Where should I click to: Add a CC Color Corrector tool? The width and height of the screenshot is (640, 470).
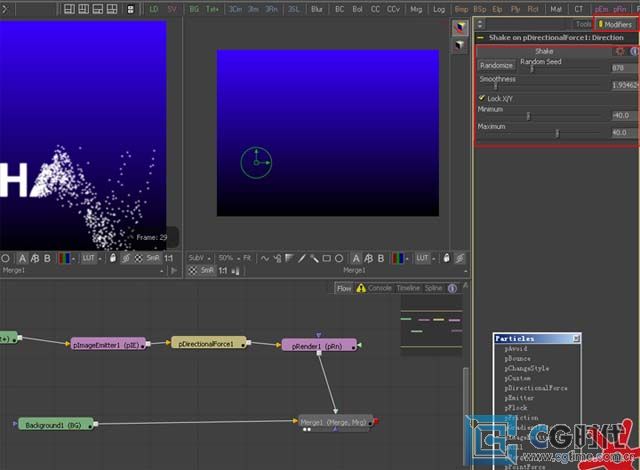[x=375, y=9]
